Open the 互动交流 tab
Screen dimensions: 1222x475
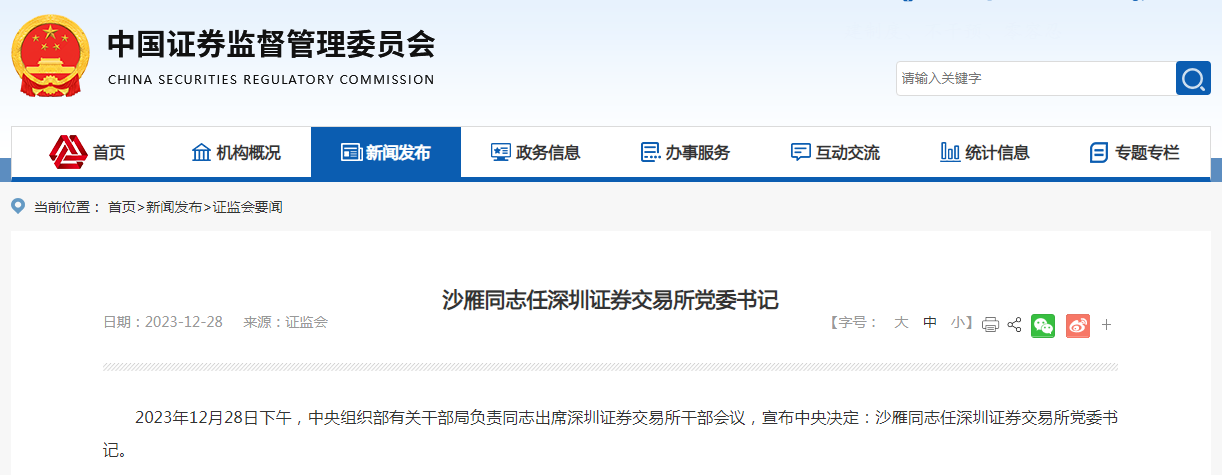click(835, 153)
